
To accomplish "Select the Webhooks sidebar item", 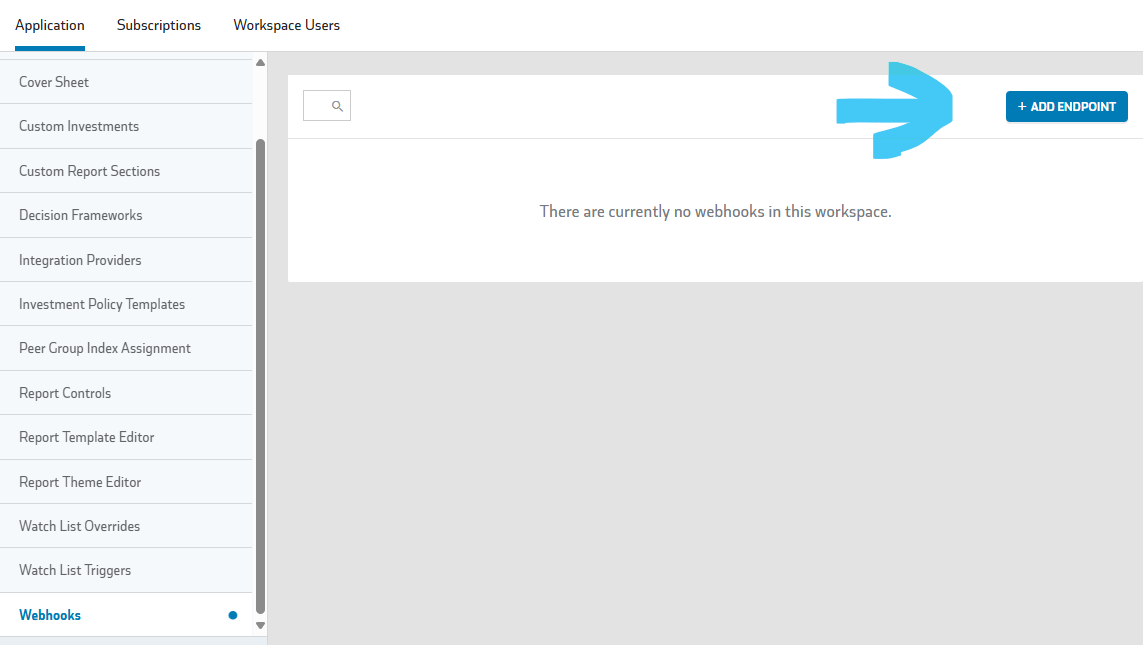I will (50, 615).
